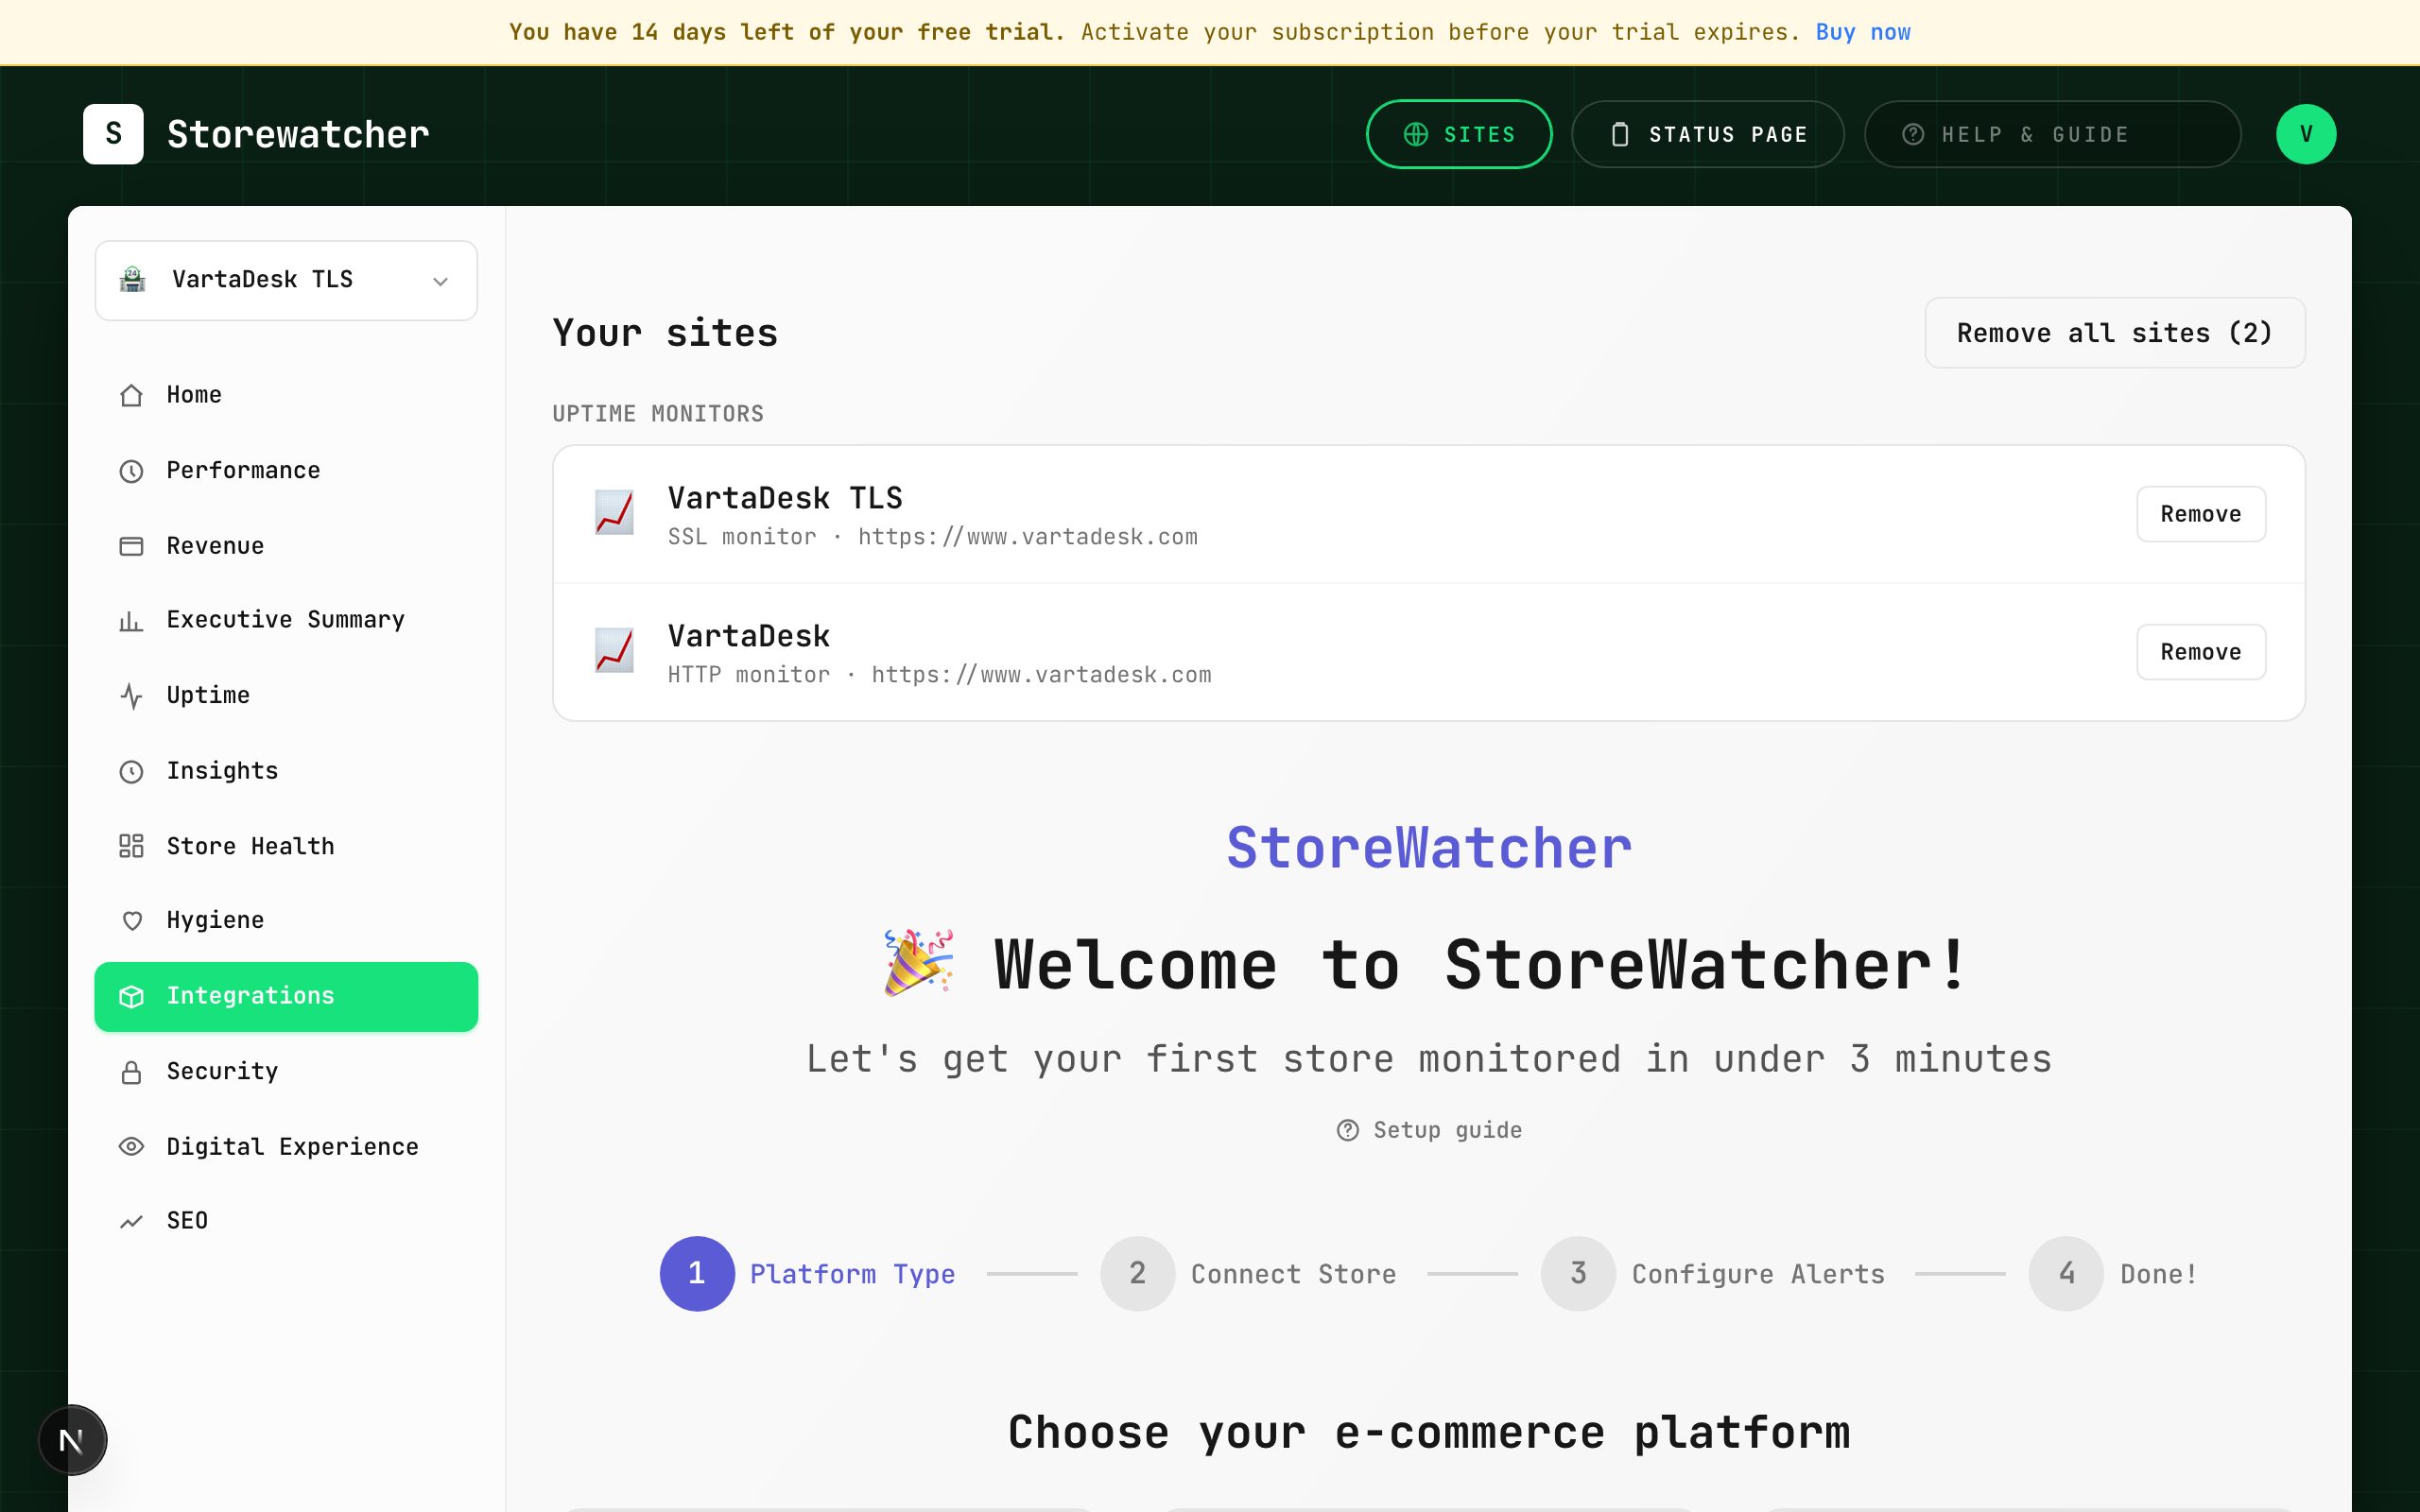
Task: Open the Sites tab
Action: click(1459, 134)
